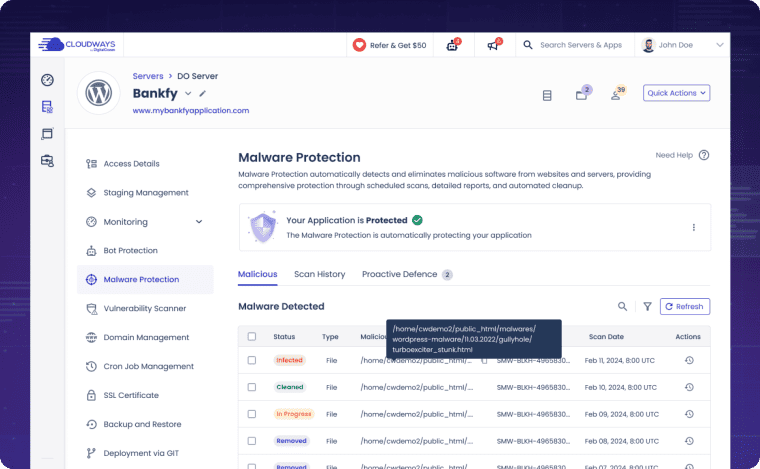Select the checkbox for the Cleaned row
The width and height of the screenshot is (760, 469).
coord(252,387)
